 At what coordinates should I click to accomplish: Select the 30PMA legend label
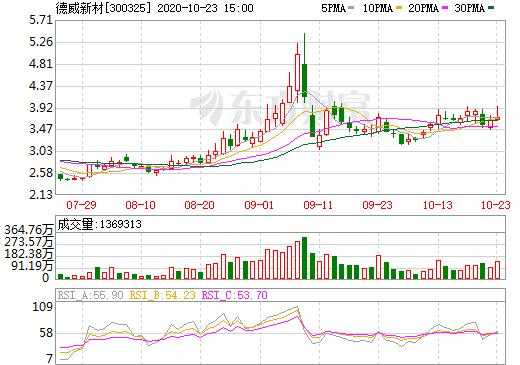[x=469, y=8]
